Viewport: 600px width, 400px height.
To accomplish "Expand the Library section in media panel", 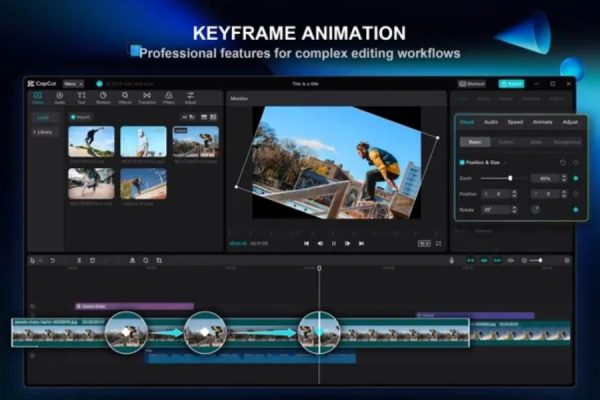I will pyautogui.click(x=44, y=132).
